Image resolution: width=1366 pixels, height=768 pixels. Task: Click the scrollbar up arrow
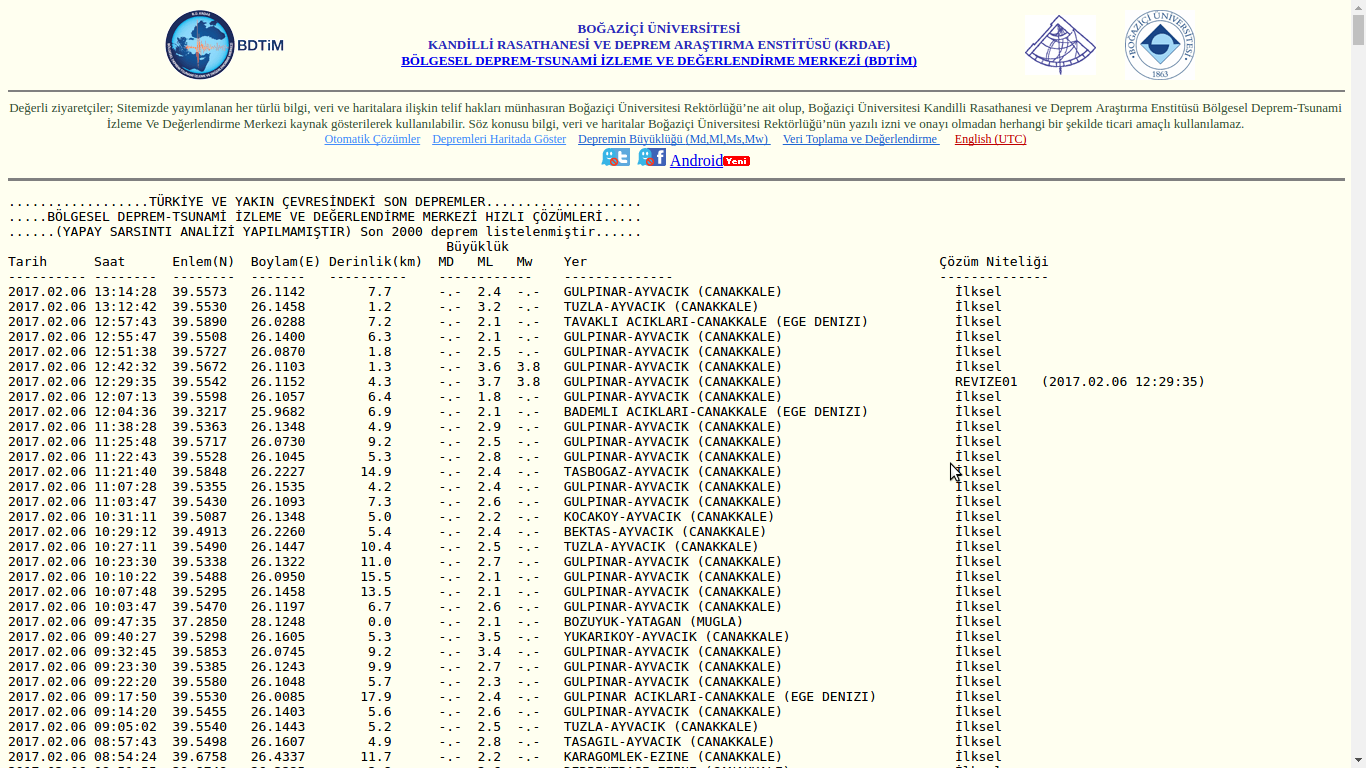[1358, 7]
